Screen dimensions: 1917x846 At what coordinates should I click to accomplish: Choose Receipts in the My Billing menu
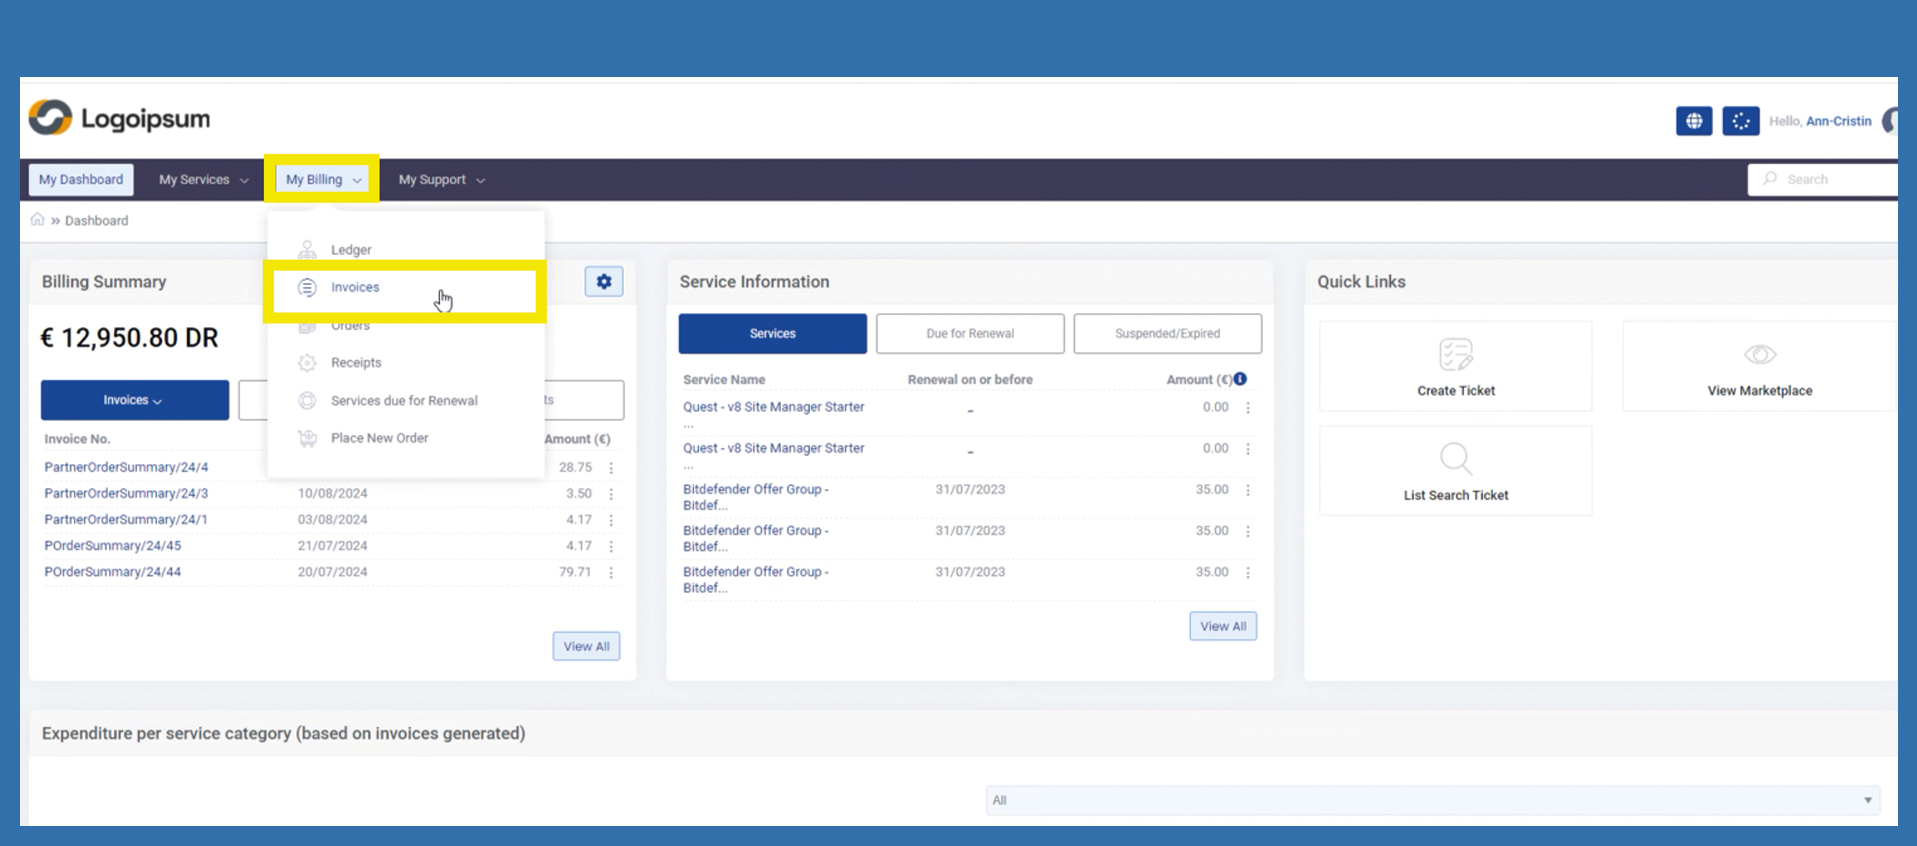[356, 363]
